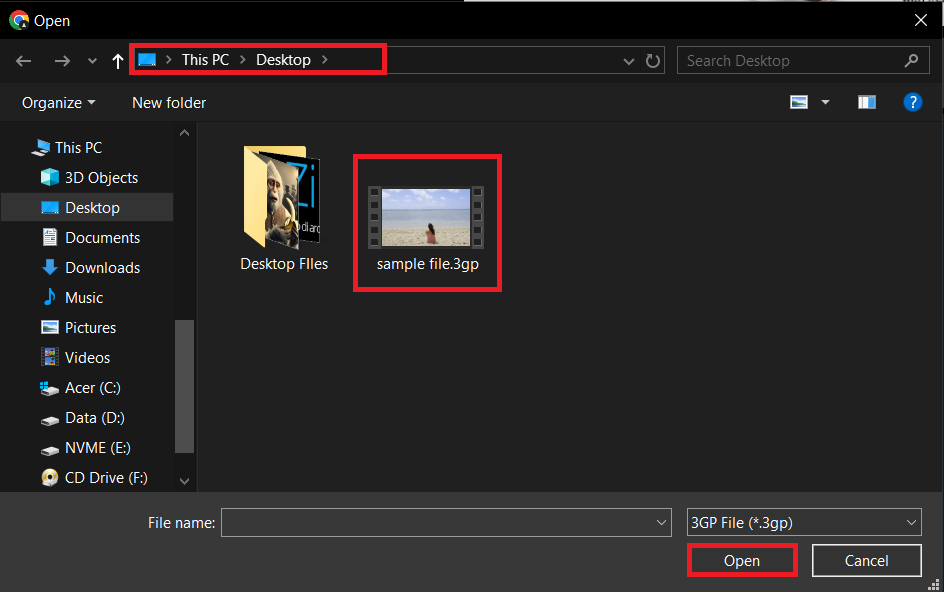Open the address bar history dropdown
The width and height of the screenshot is (944, 592).
point(628,61)
